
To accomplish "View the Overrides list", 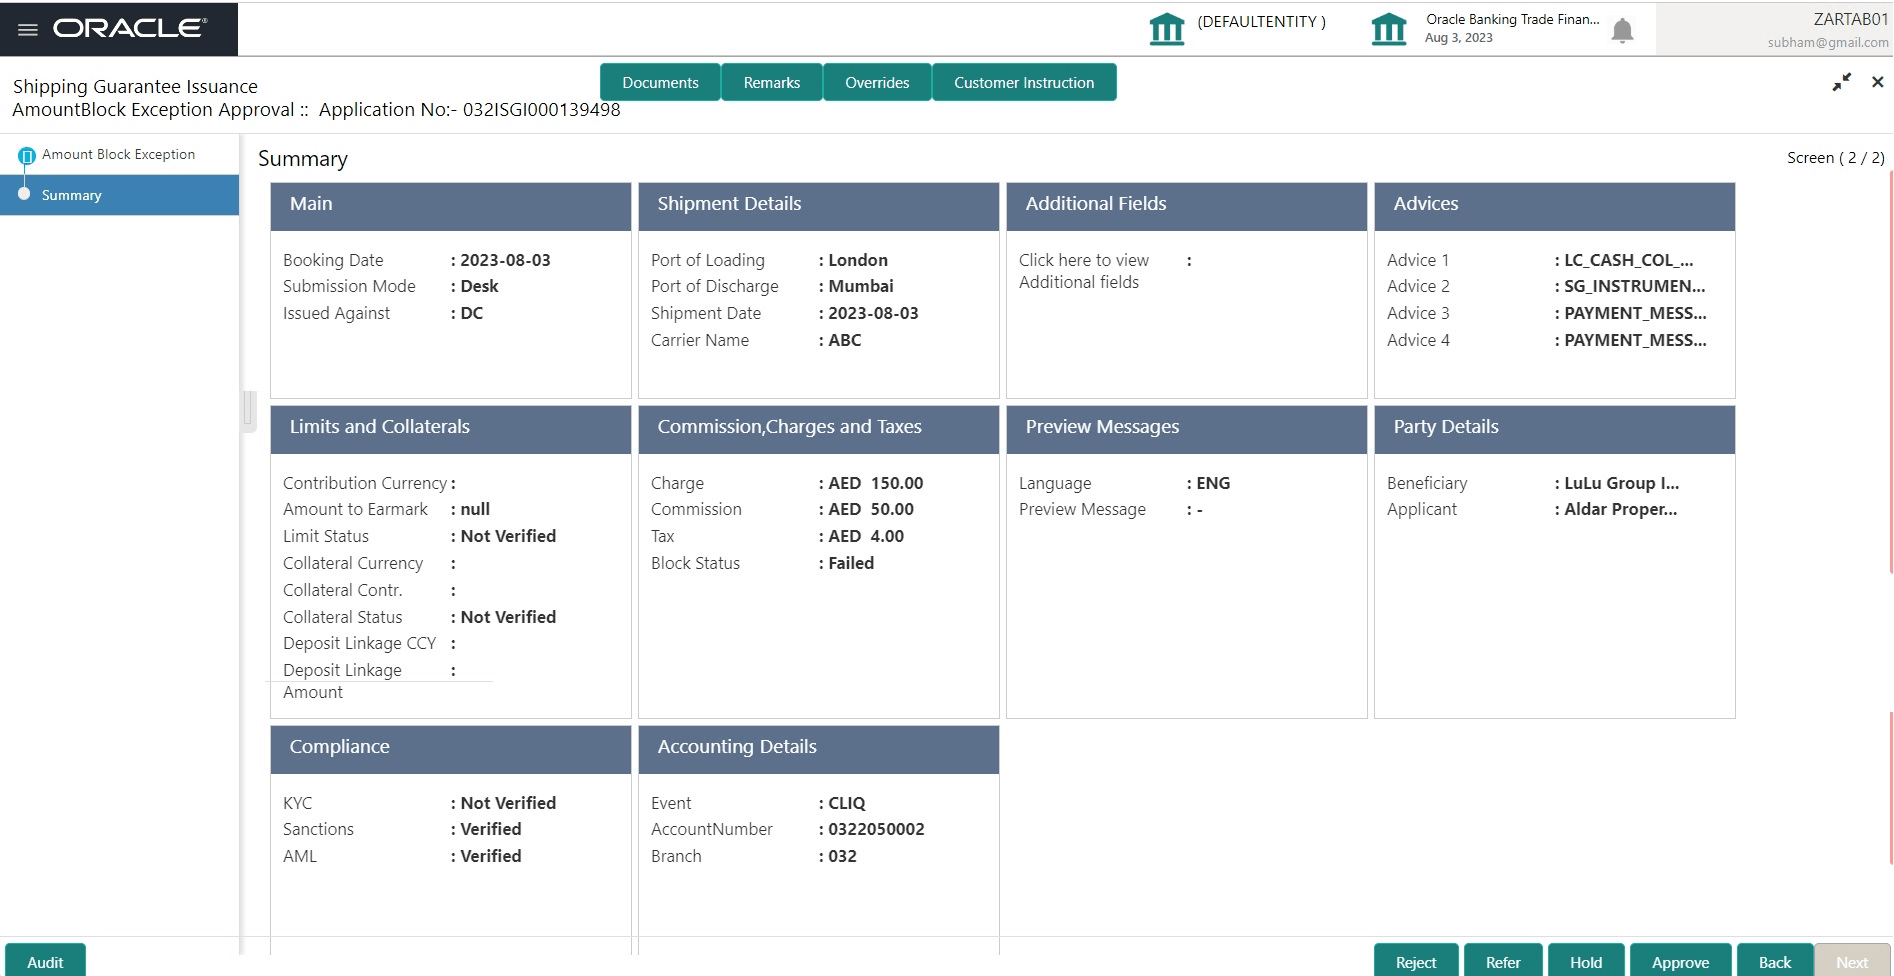I will pos(876,82).
